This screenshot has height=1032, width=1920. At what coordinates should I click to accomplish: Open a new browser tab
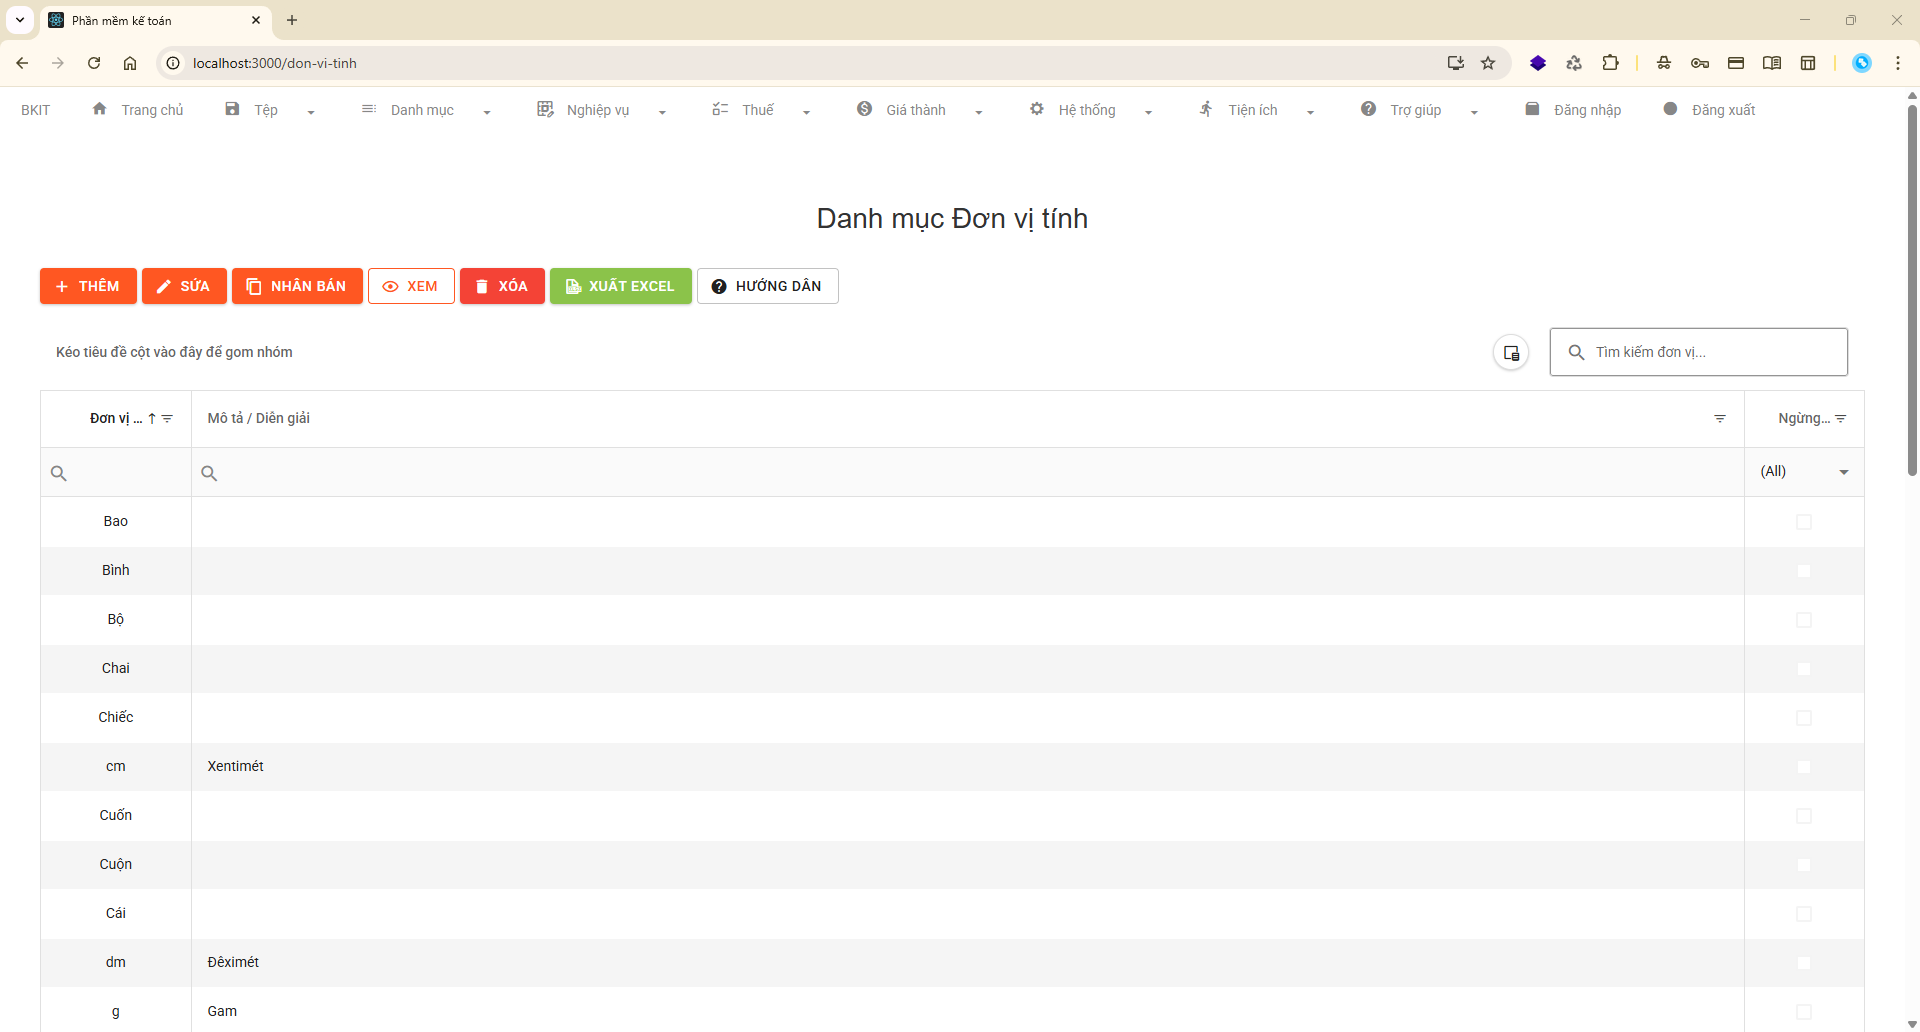click(x=292, y=20)
